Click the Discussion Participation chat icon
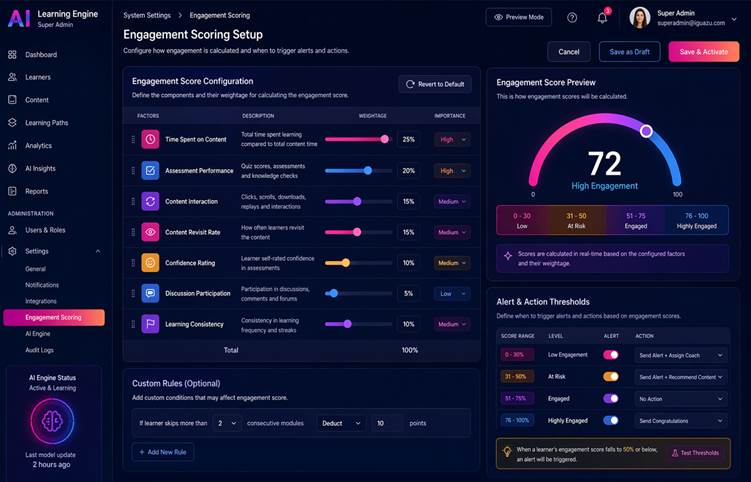The image size is (751, 482). point(150,293)
